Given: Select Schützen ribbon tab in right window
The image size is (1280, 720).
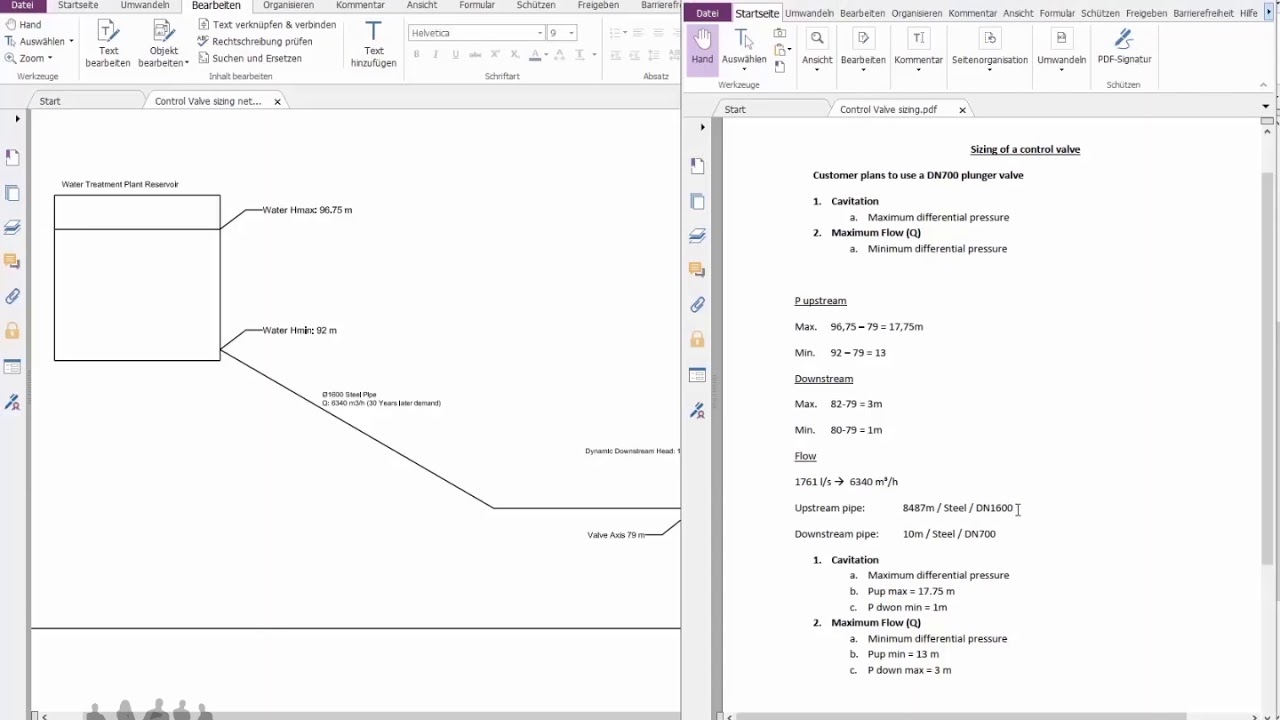Looking at the screenshot, I should pyautogui.click(x=1101, y=13).
